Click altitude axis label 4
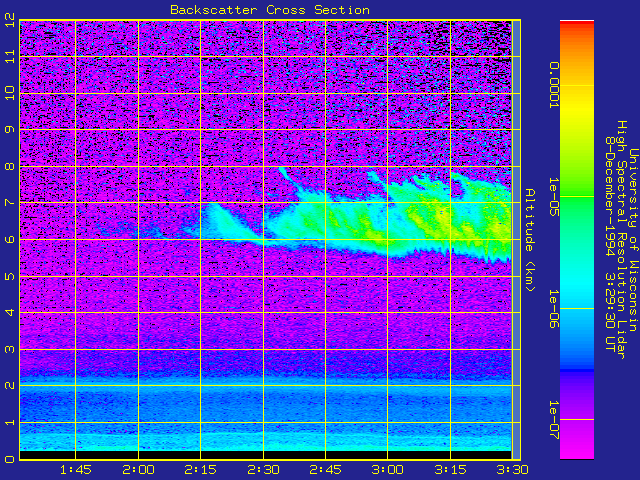This screenshot has height=480, width=640. pos(10,313)
